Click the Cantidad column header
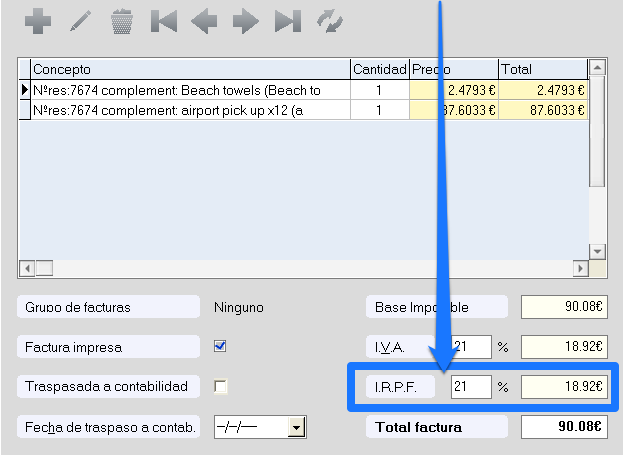The image size is (623, 455). (379, 69)
